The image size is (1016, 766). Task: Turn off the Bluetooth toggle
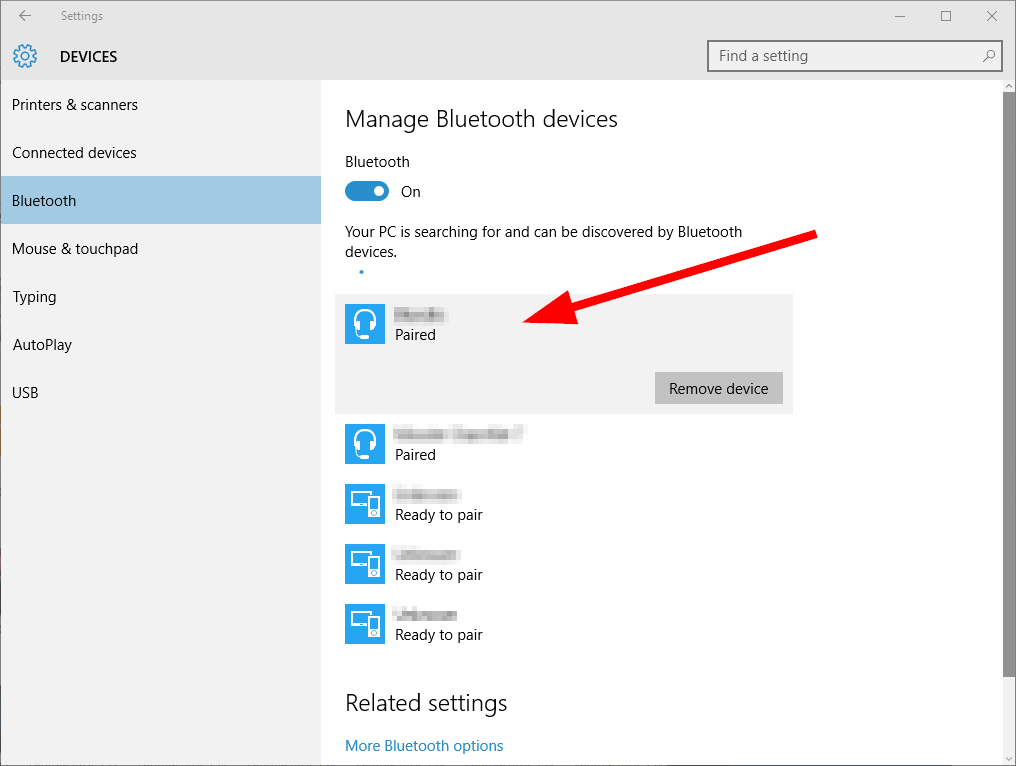367,191
